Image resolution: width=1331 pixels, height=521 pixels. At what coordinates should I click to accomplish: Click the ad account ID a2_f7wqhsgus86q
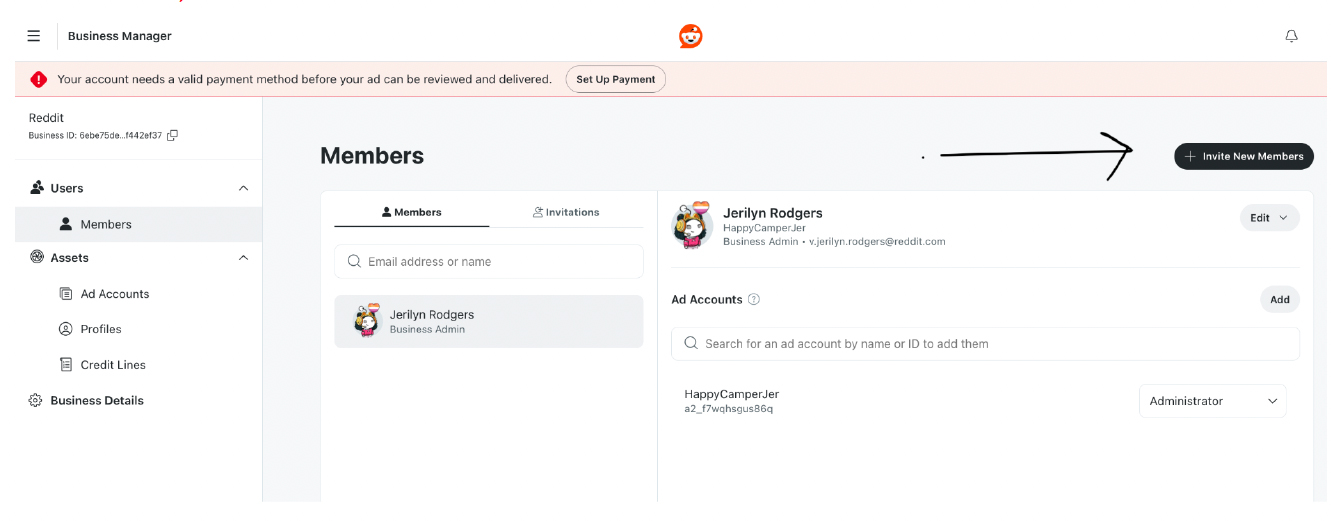point(729,409)
